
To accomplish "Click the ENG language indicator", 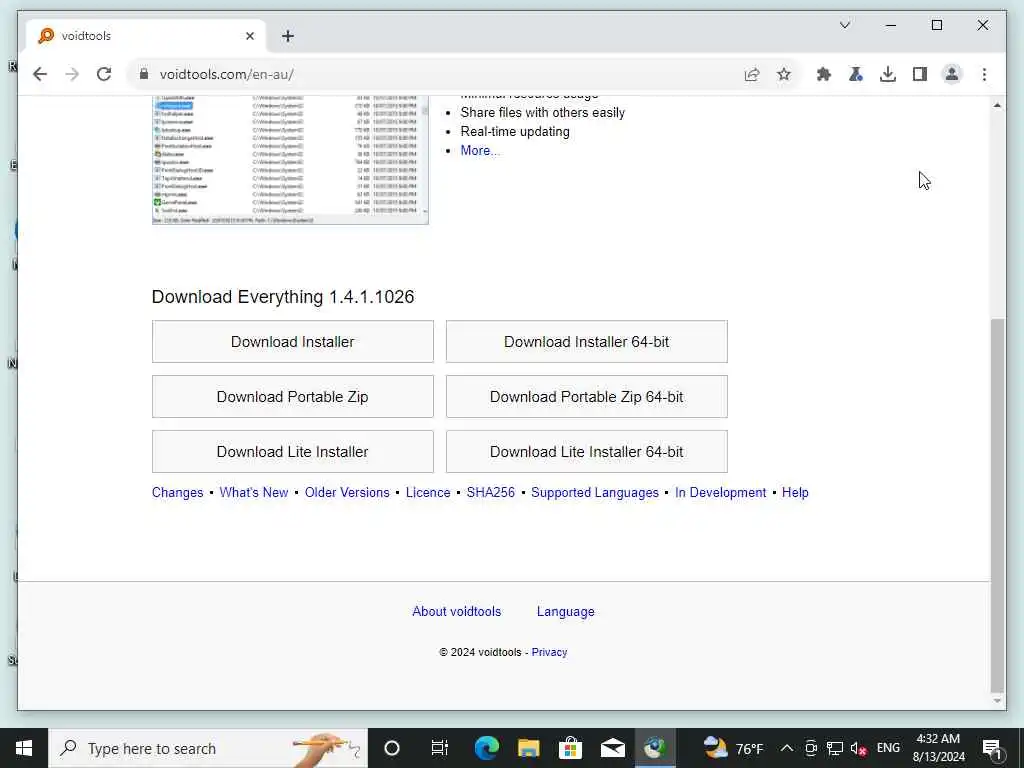I will click(888, 748).
